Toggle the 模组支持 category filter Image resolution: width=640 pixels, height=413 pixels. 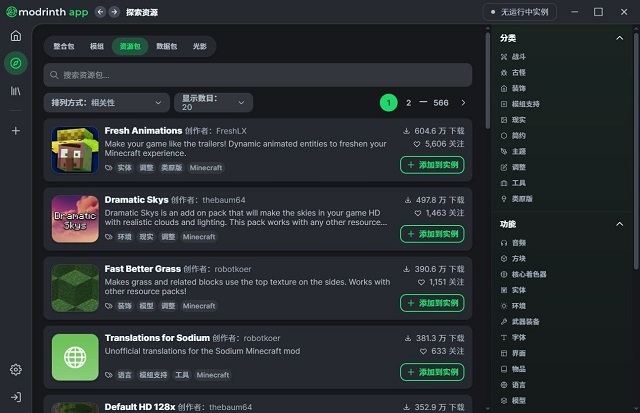pos(520,104)
